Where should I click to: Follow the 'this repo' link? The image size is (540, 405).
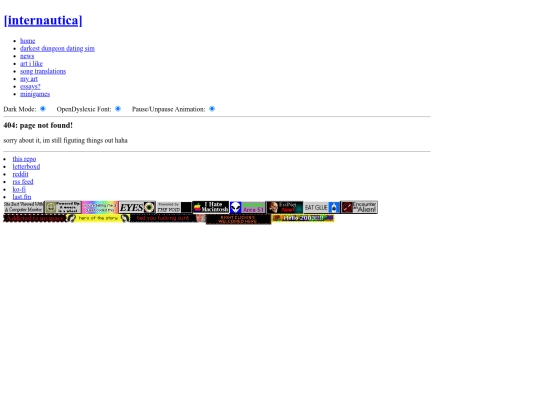click(x=24, y=159)
